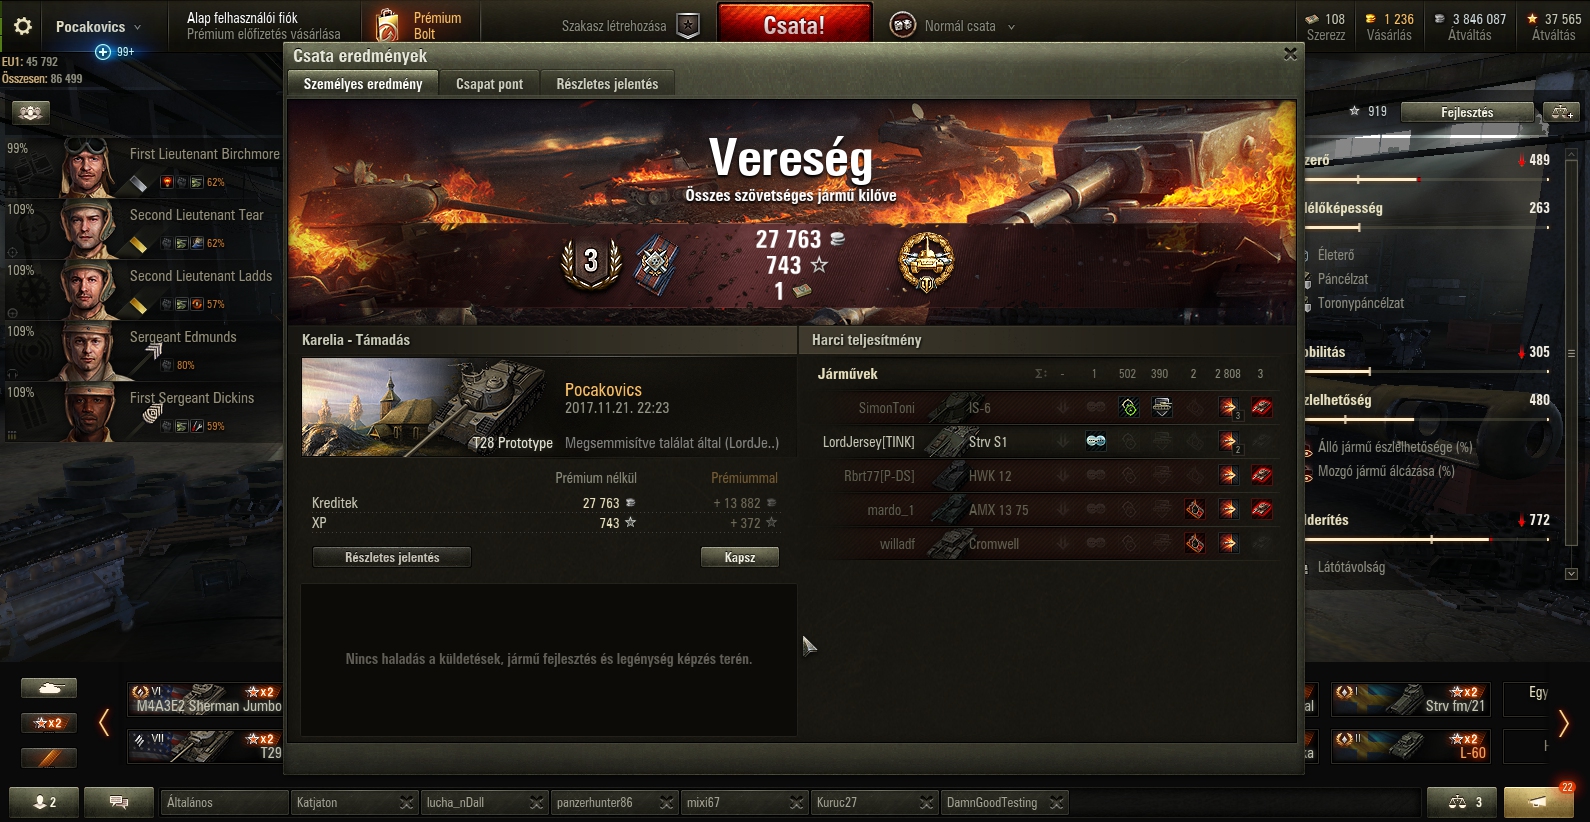The width and height of the screenshot is (1590, 822).
Task: Click the Kapsz button
Action: [x=740, y=557]
